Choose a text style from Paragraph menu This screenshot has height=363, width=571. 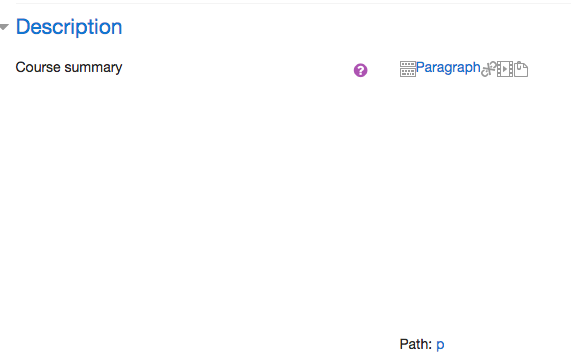pyautogui.click(x=448, y=67)
